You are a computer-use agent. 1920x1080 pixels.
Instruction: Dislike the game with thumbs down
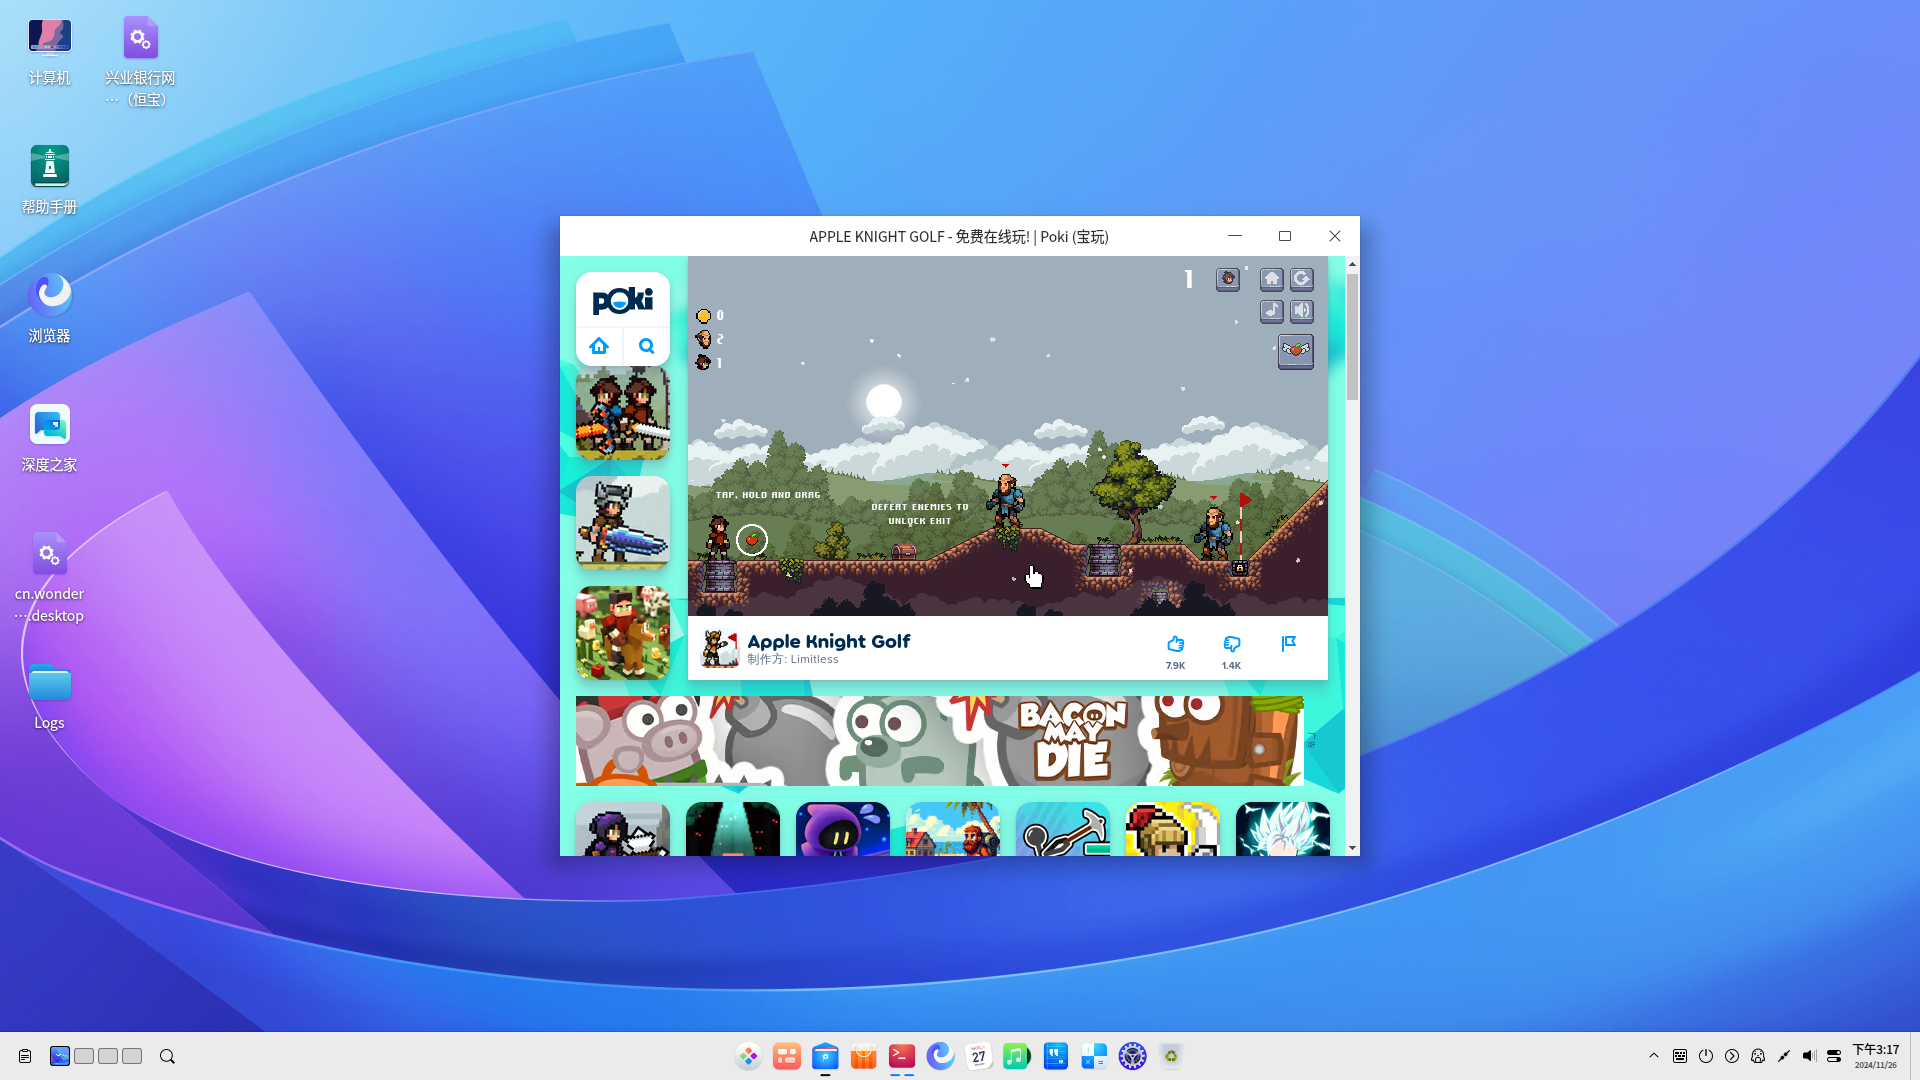(1231, 645)
